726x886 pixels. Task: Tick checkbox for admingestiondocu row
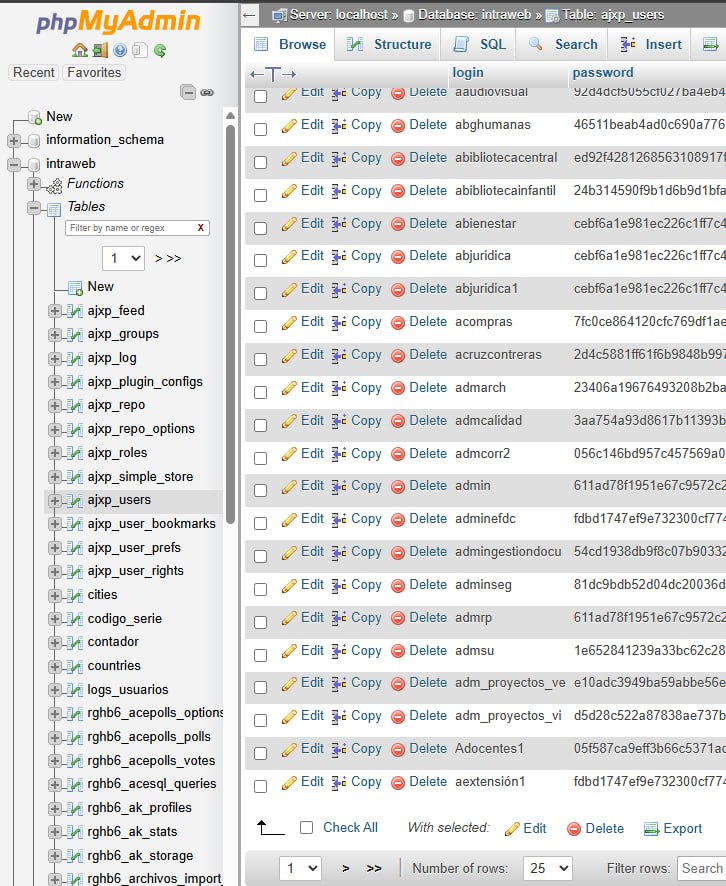(x=260, y=557)
